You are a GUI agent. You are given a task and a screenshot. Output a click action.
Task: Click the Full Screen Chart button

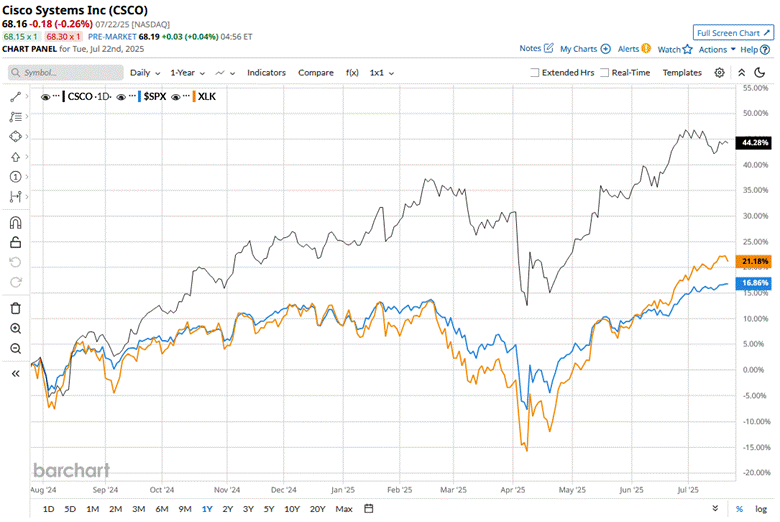click(733, 33)
